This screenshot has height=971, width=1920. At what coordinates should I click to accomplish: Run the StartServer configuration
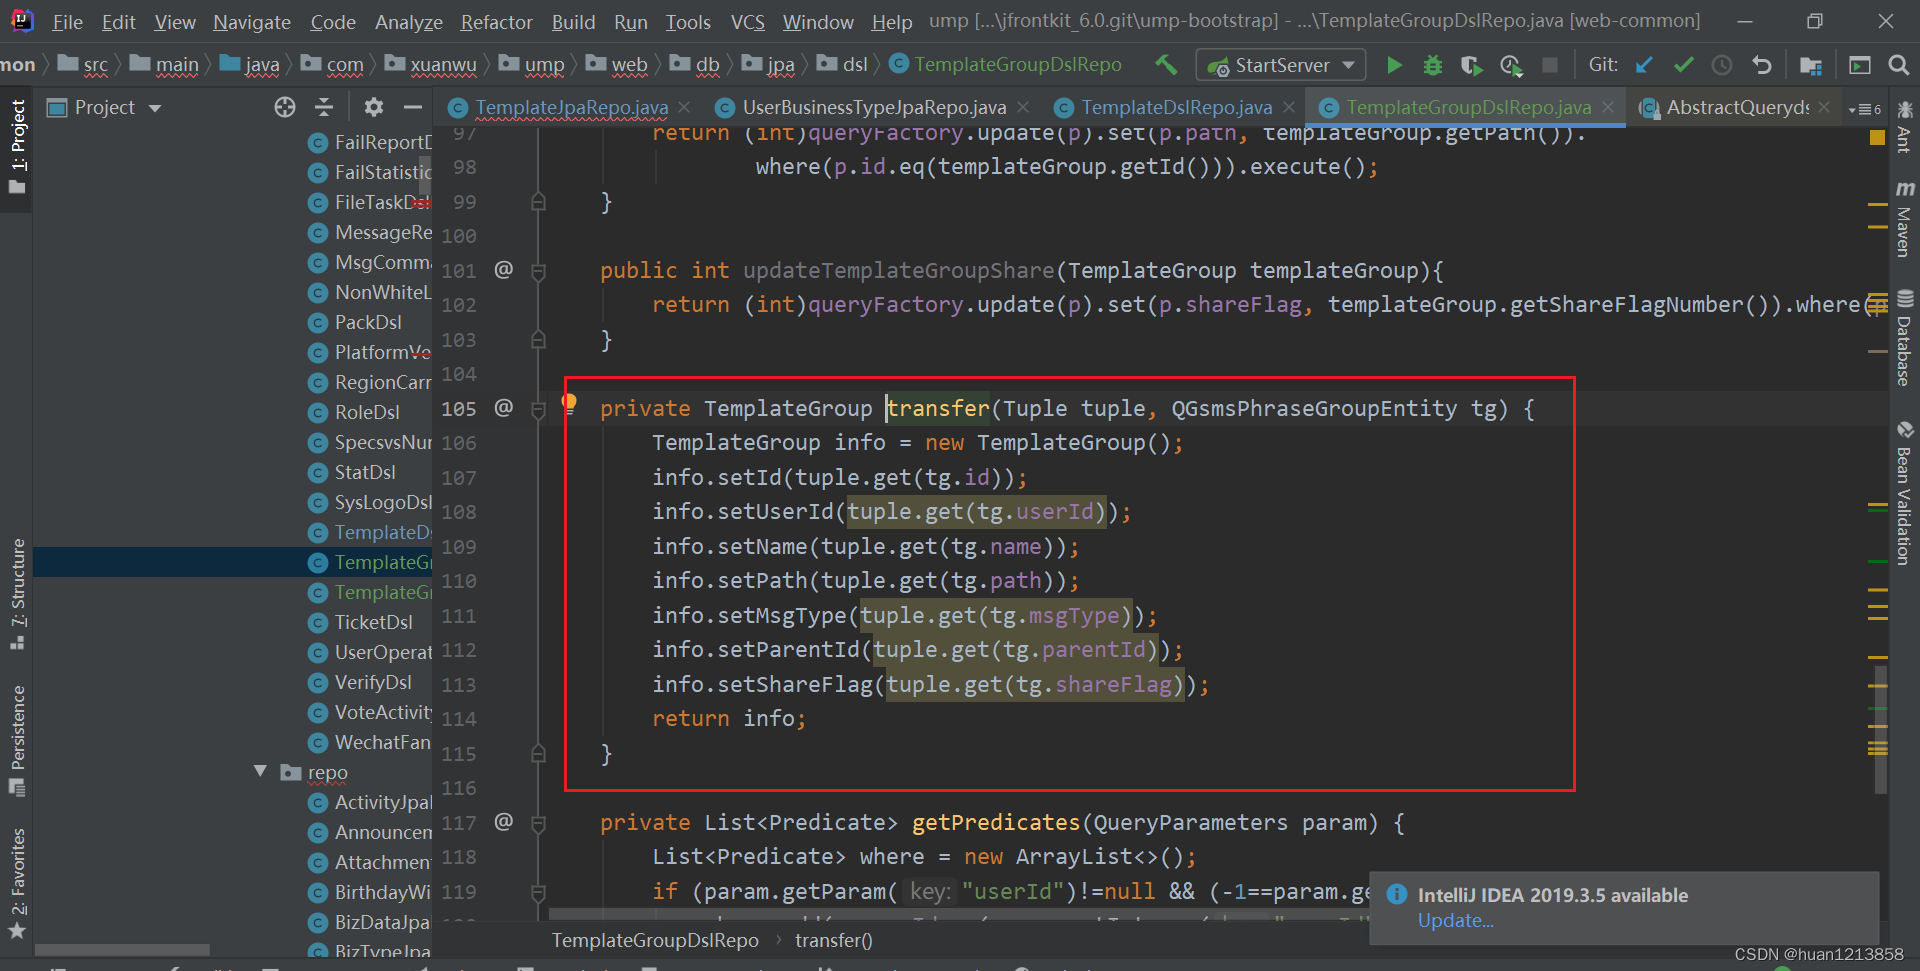tap(1395, 64)
